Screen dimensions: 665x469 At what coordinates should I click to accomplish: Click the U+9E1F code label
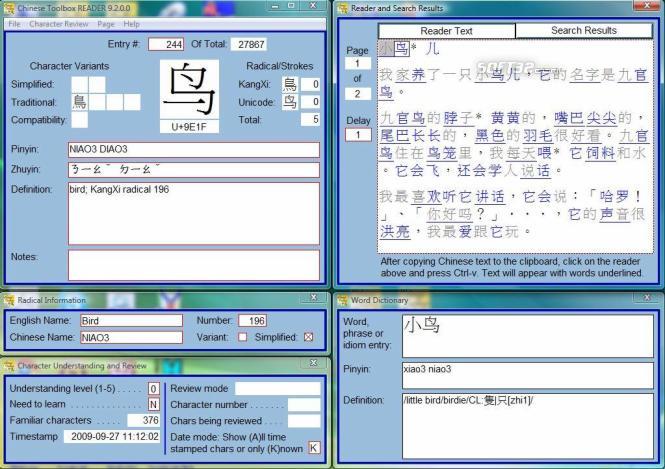(189, 127)
